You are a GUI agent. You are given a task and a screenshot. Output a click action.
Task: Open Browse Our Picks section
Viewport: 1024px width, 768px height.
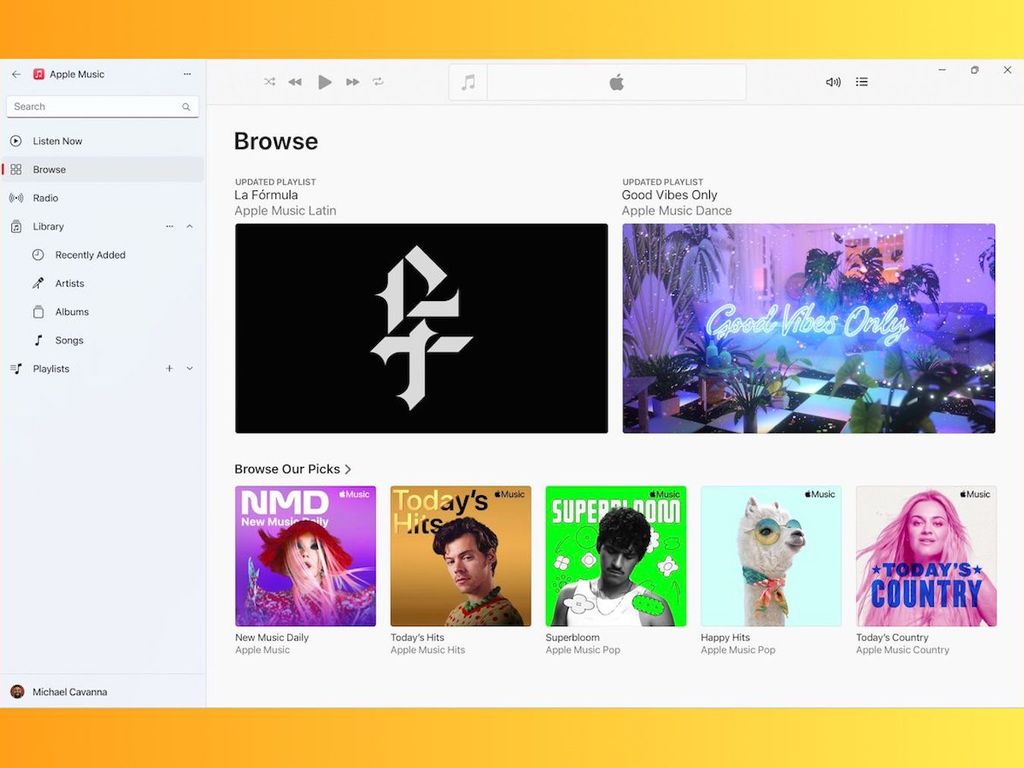point(293,469)
